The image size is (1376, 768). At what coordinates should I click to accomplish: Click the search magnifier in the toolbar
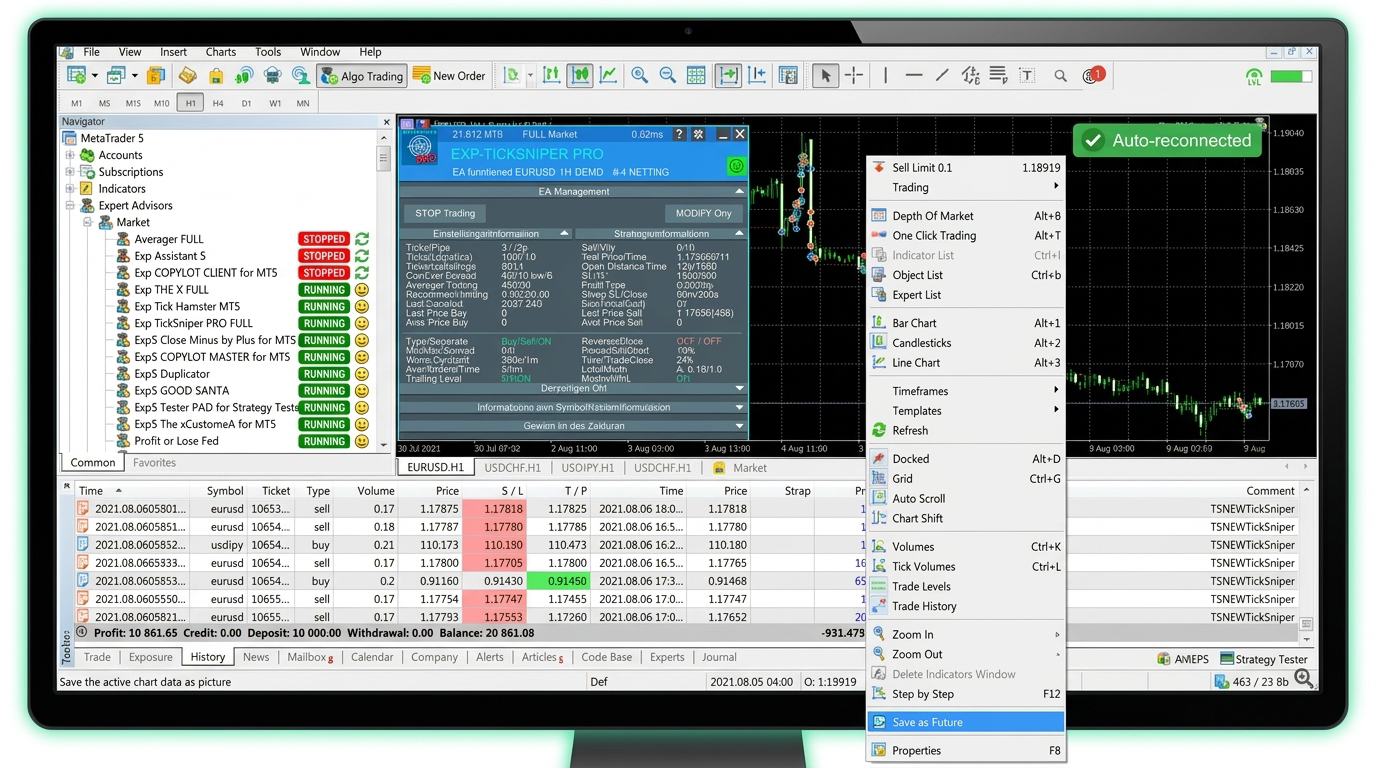(x=1060, y=75)
